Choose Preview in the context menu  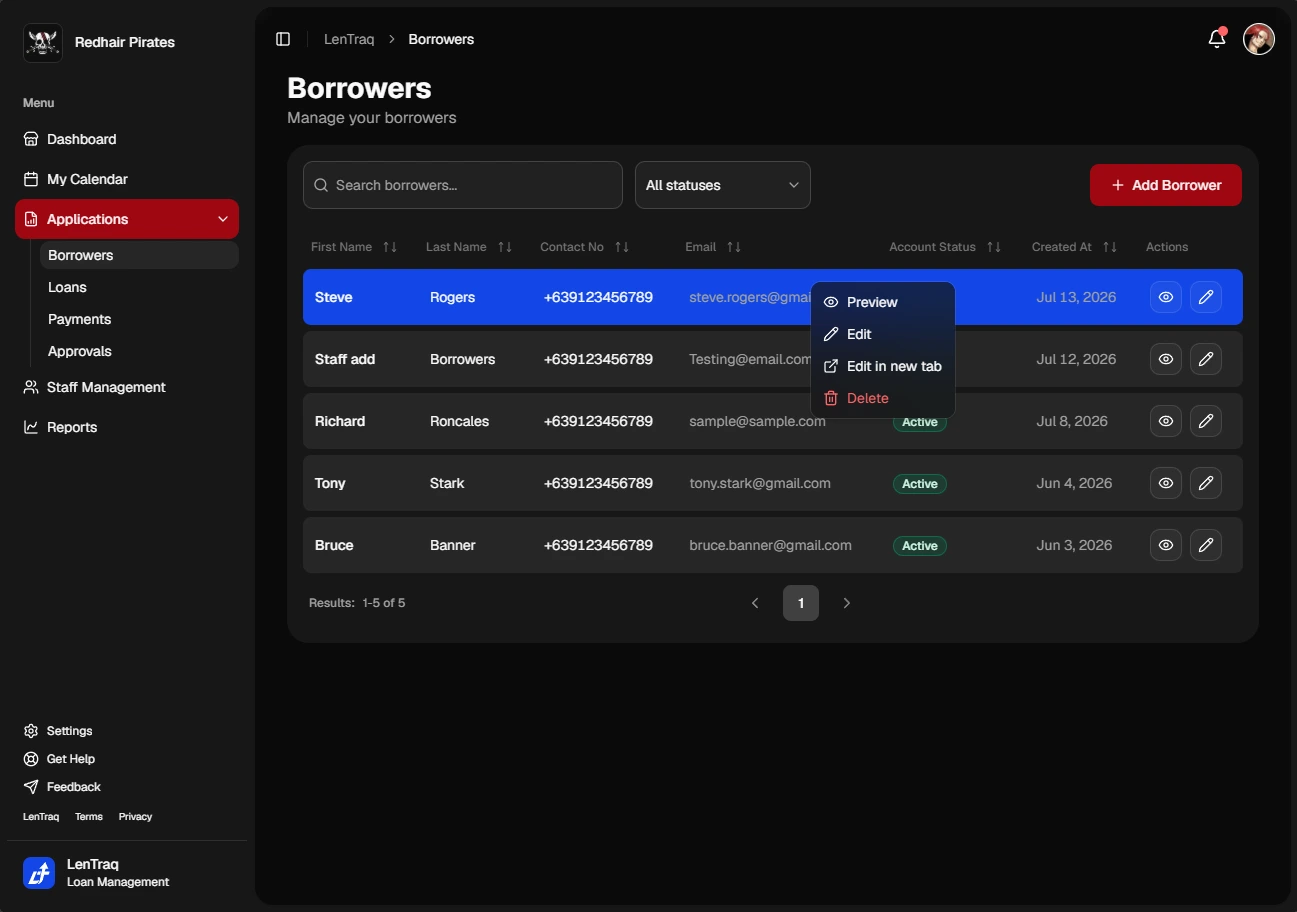click(x=883, y=302)
